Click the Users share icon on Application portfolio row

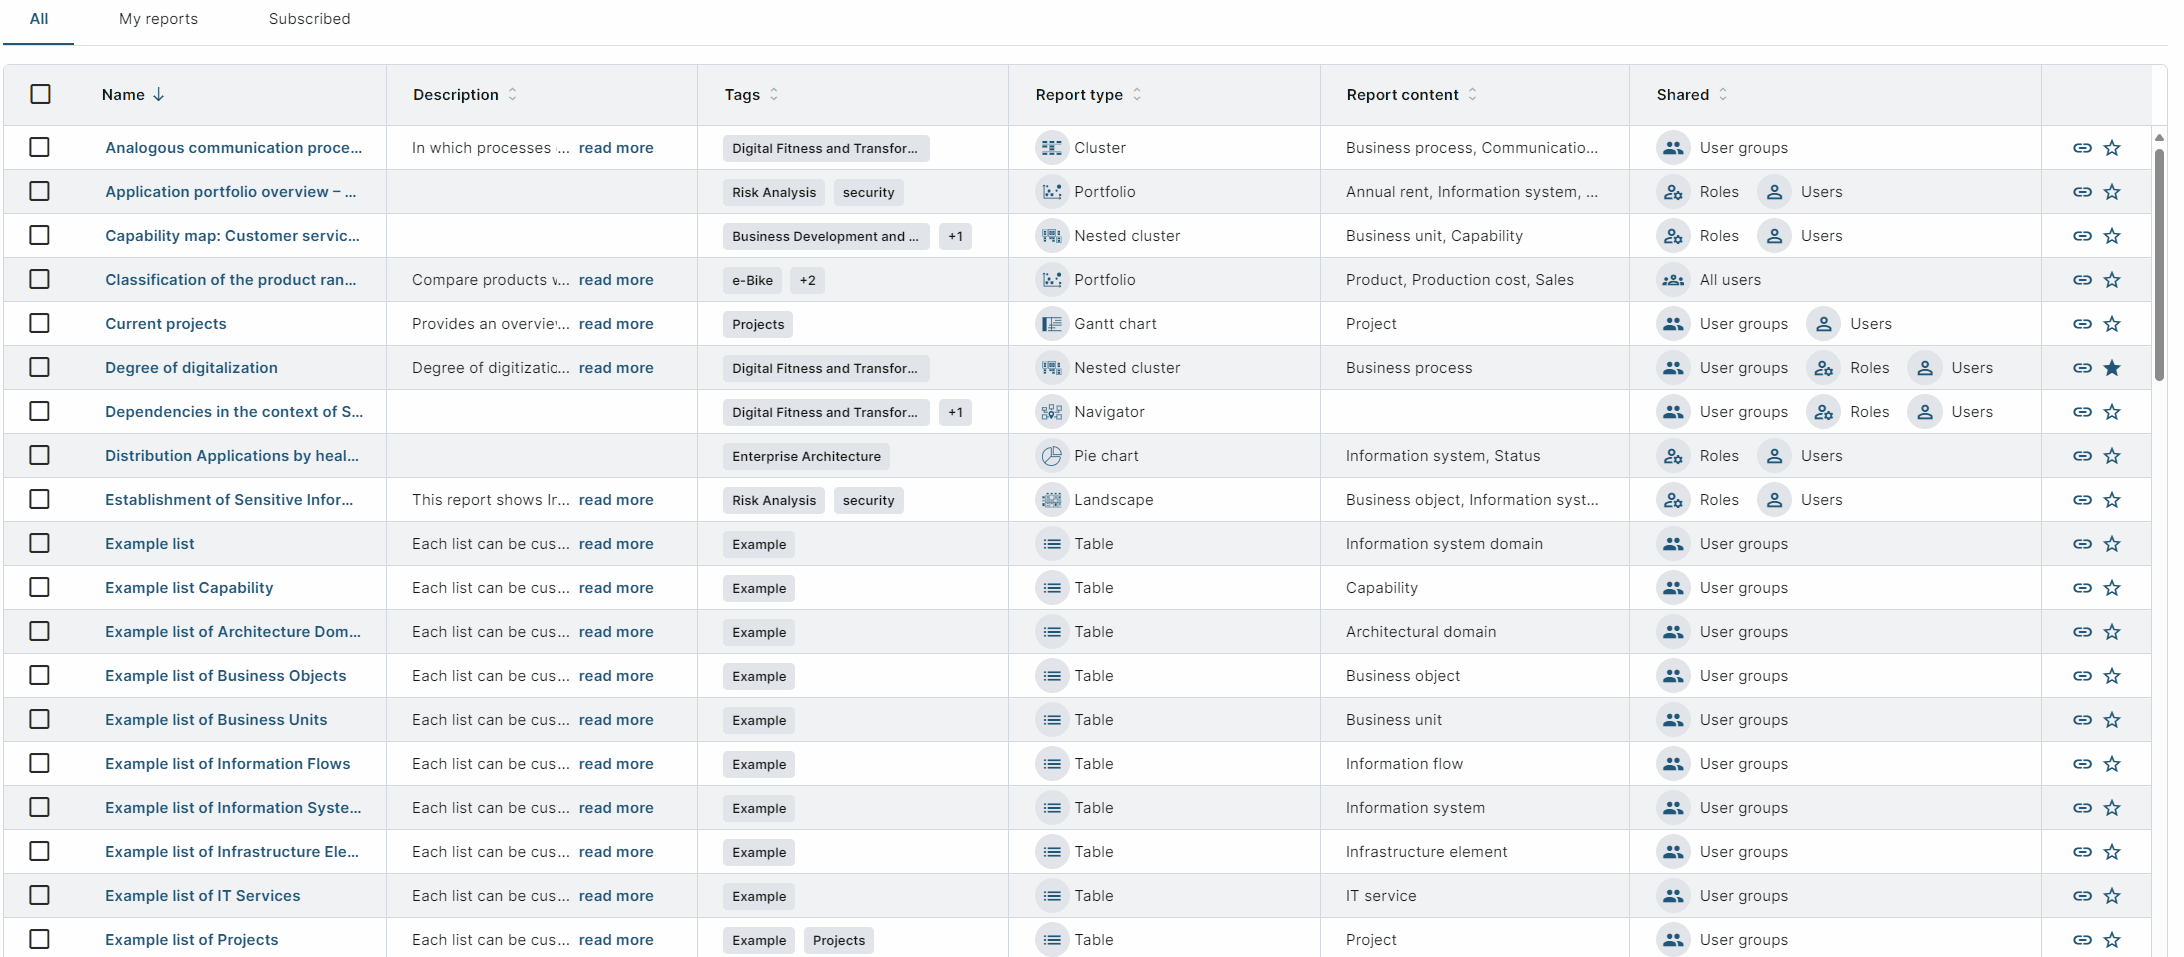1775,191
